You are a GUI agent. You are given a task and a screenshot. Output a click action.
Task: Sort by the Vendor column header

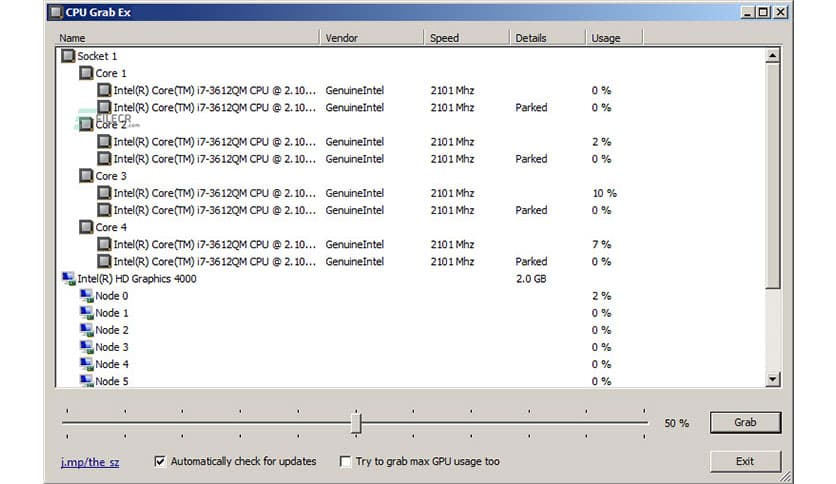point(372,38)
